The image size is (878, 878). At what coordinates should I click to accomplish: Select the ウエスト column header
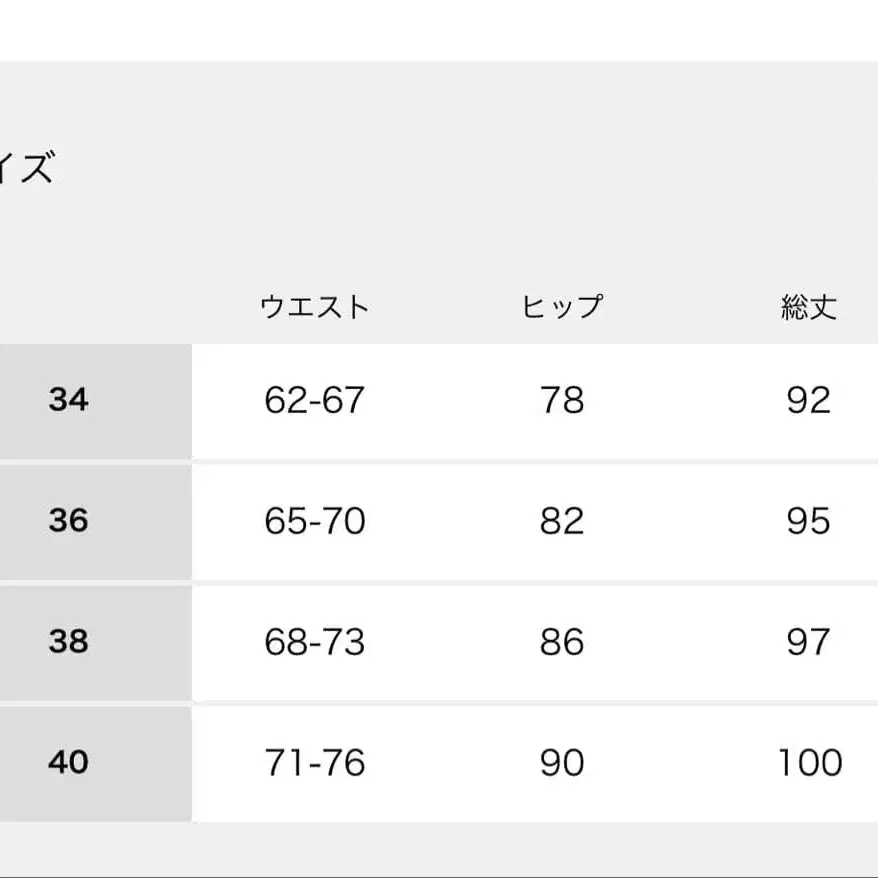coord(314,306)
